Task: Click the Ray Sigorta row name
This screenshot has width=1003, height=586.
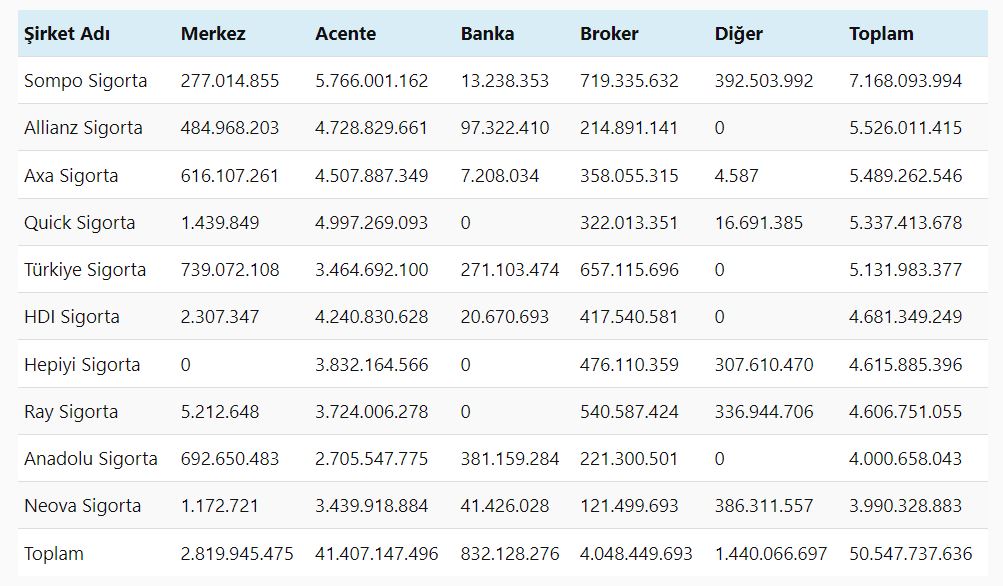Action: click(71, 412)
